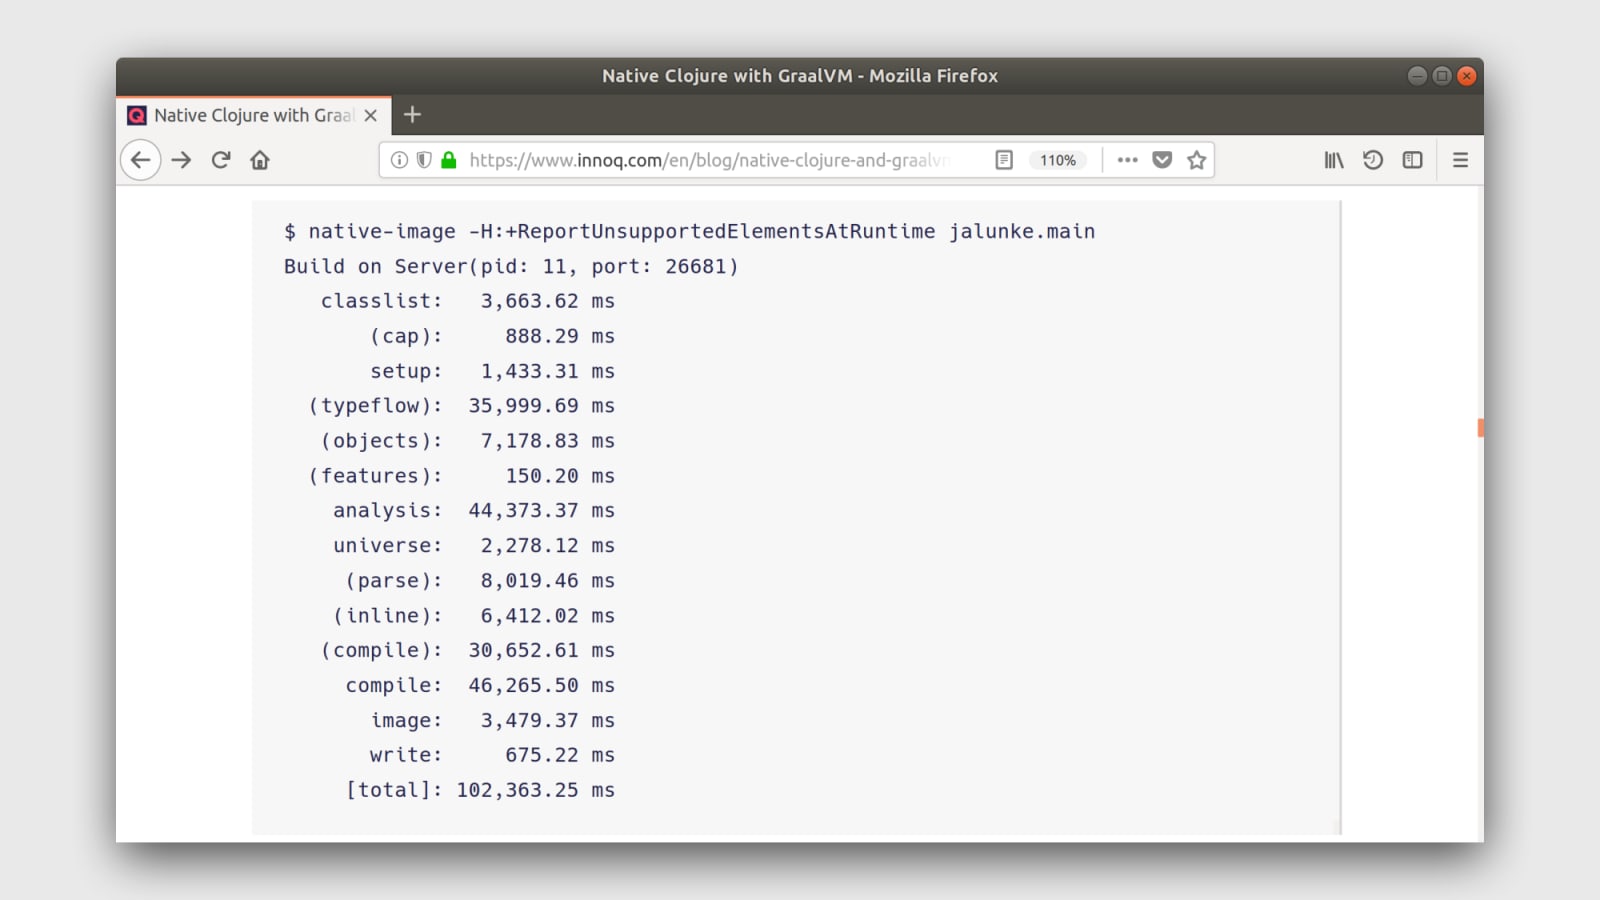Image resolution: width=1600 pixels, height=900 pixels.
Task: Maximize the Firefox window
Action: [1442, 76]
